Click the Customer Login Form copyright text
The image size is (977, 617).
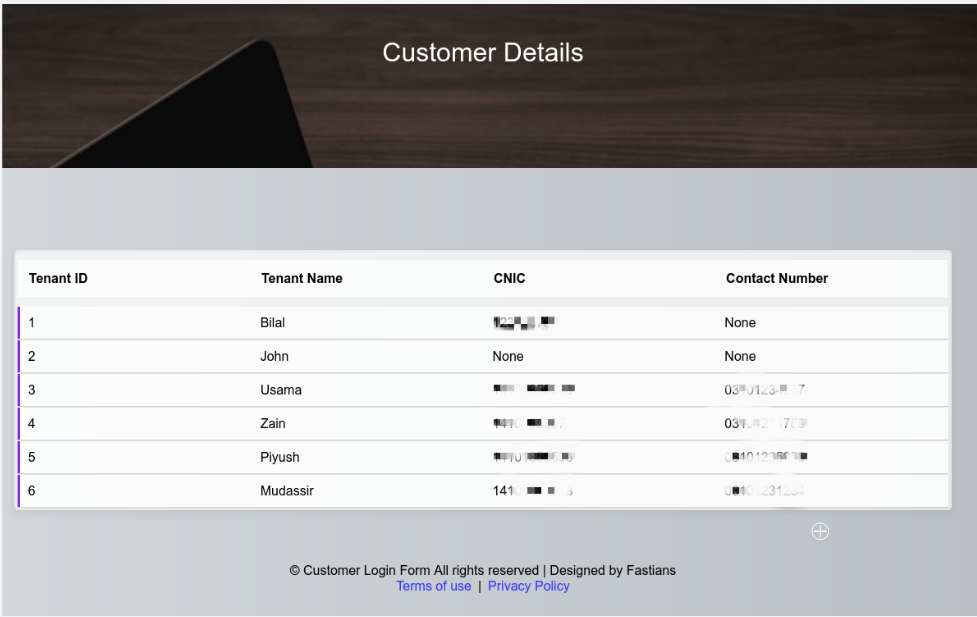[x=482, y=570]
